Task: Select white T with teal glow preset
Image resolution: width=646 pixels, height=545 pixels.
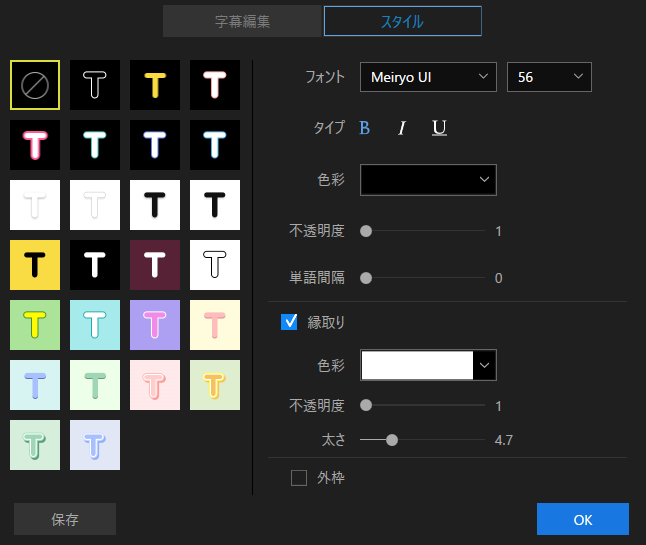Action: tap(95, 145)
